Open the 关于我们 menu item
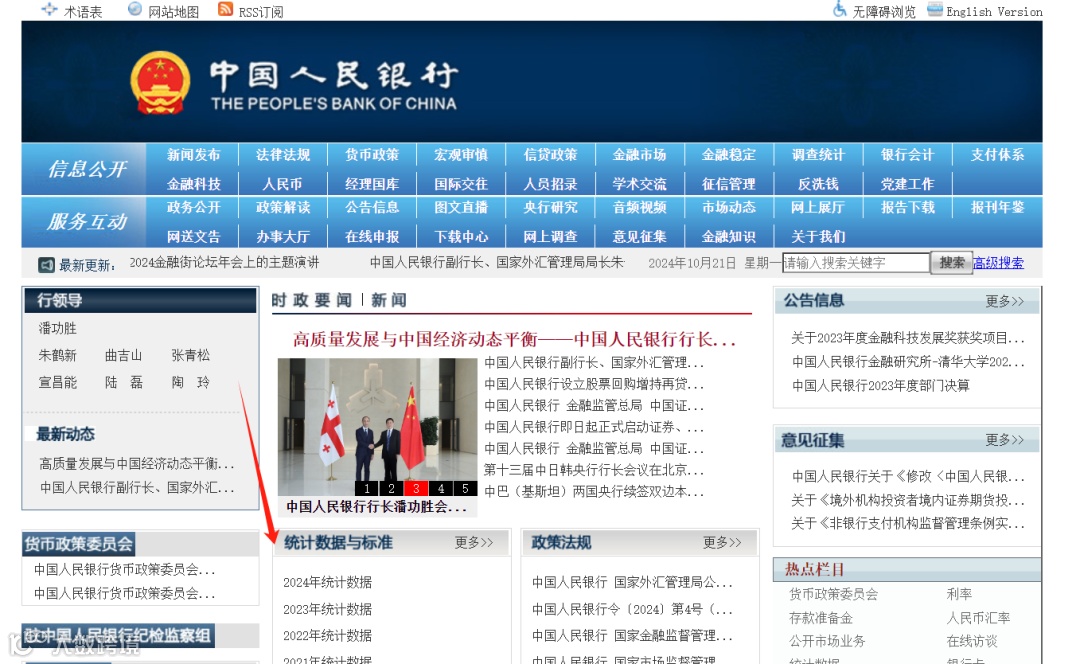This screenshot has height=664, width=1080. tap(818, 236)
